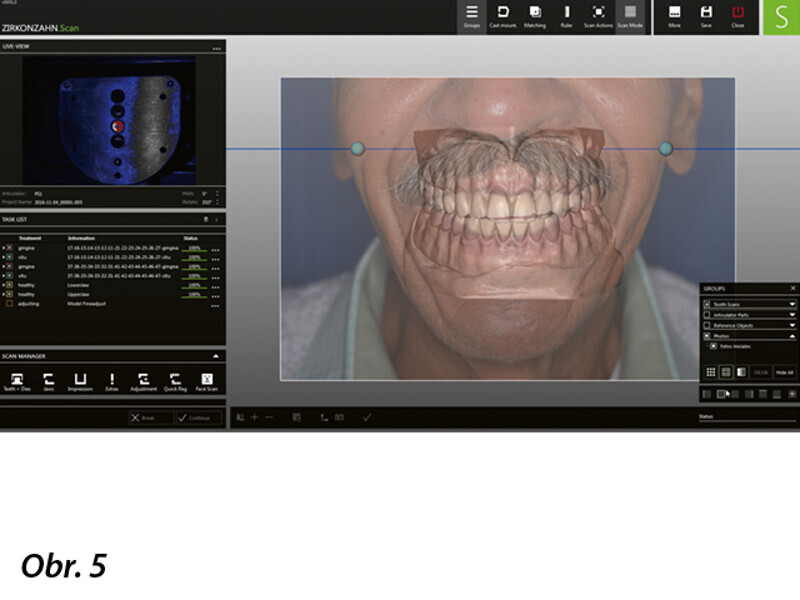Expand the Tooth Scans group arrow

click(792, 303)
